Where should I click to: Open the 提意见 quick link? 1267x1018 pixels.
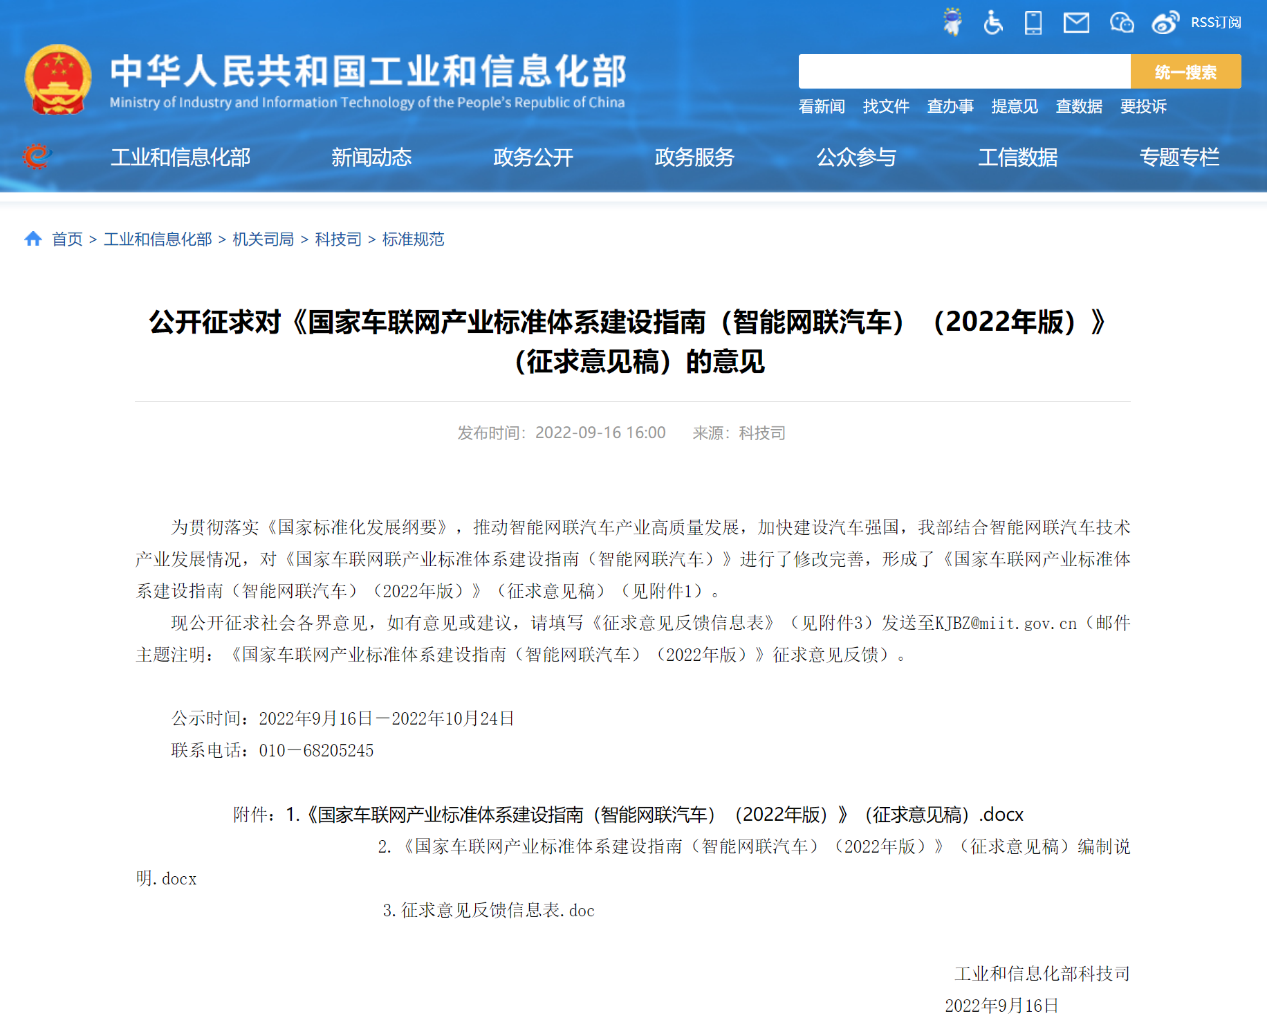[x=1014, y=106]
